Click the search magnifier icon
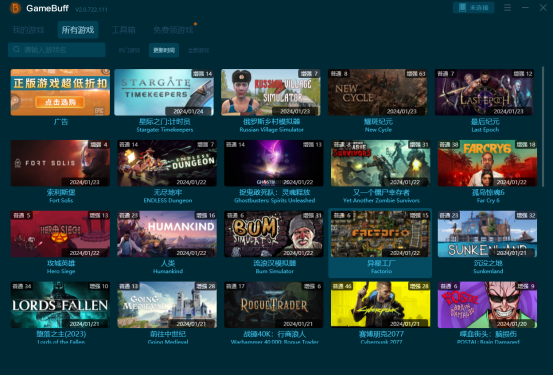This screenshot has height=376, width=553. click(x=16, y=49)
